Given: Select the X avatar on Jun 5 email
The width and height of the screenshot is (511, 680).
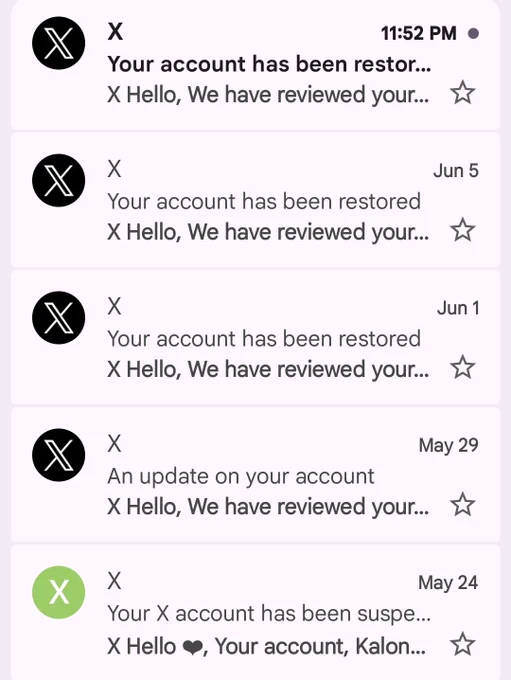Looking at the screenshot, I should click(x=59, y=180).
